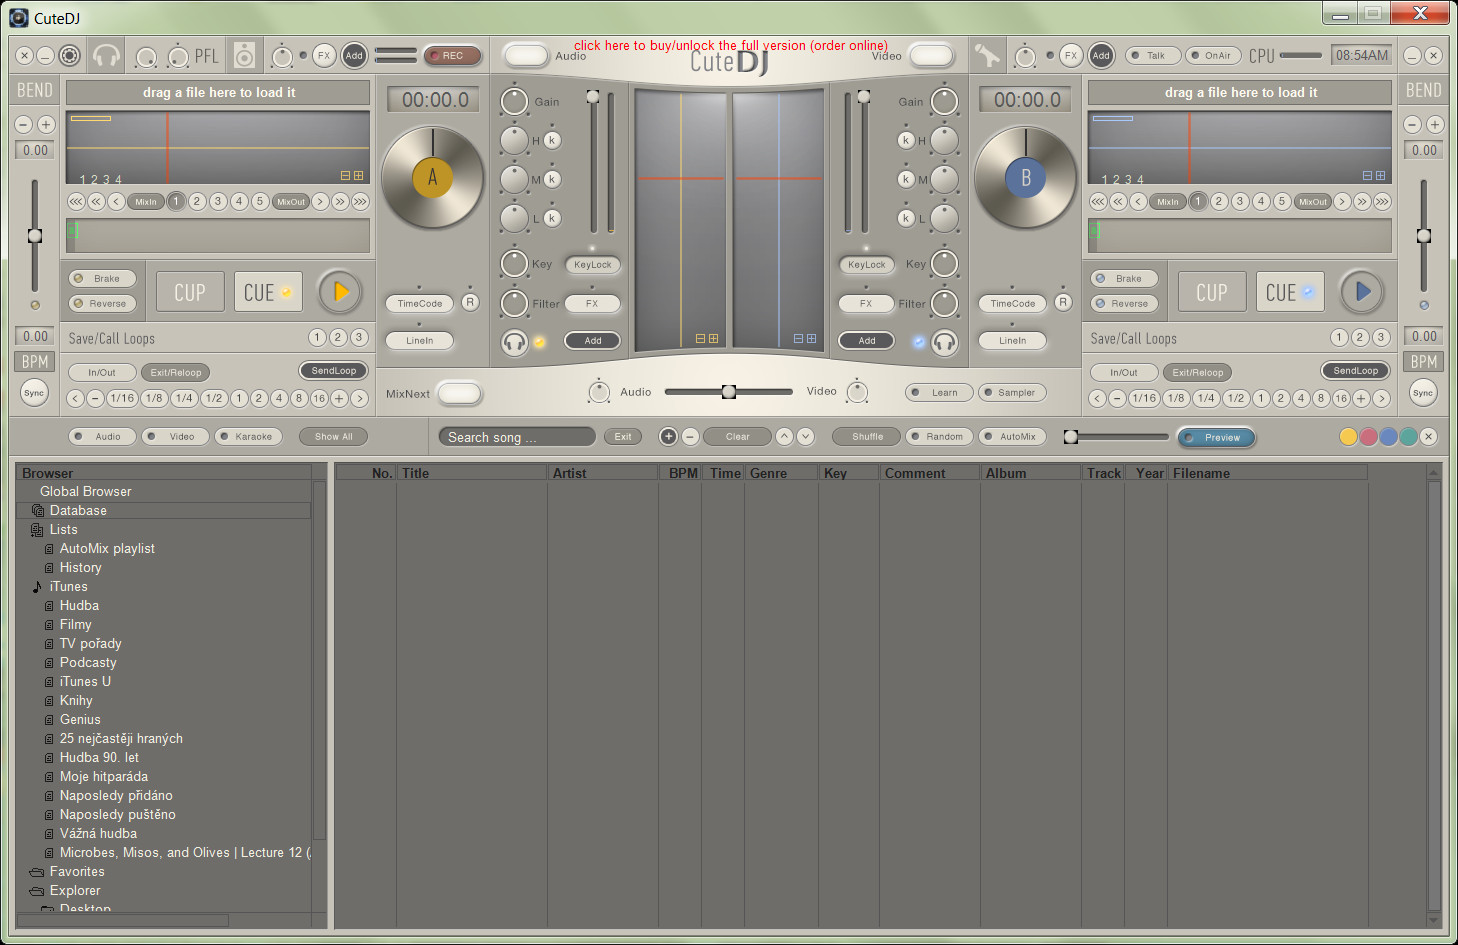Kill the mid EQ band on deck A

click(x=552, y=179)
